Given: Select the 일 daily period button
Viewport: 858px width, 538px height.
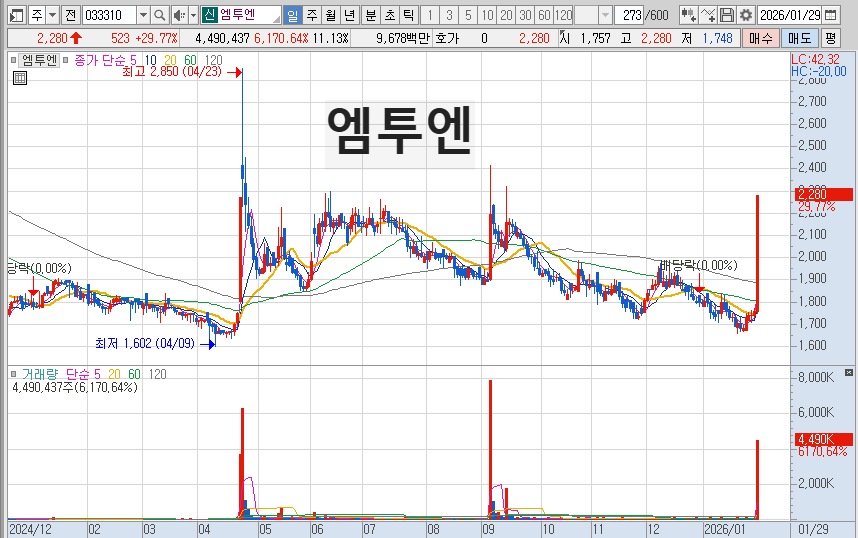Looking at the screenshot, I should point(293,15).
